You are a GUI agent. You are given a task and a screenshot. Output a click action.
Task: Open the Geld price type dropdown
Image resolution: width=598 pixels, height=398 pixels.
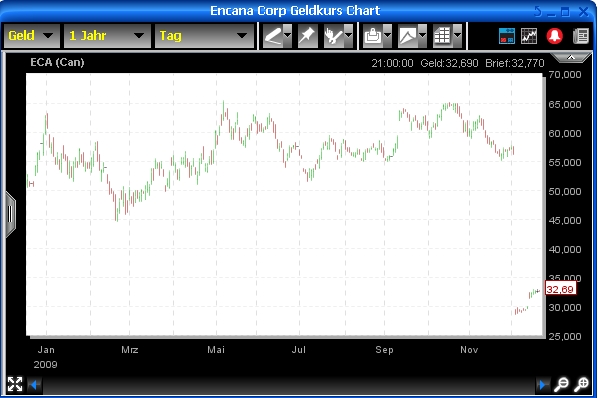(x=32, y=36)
